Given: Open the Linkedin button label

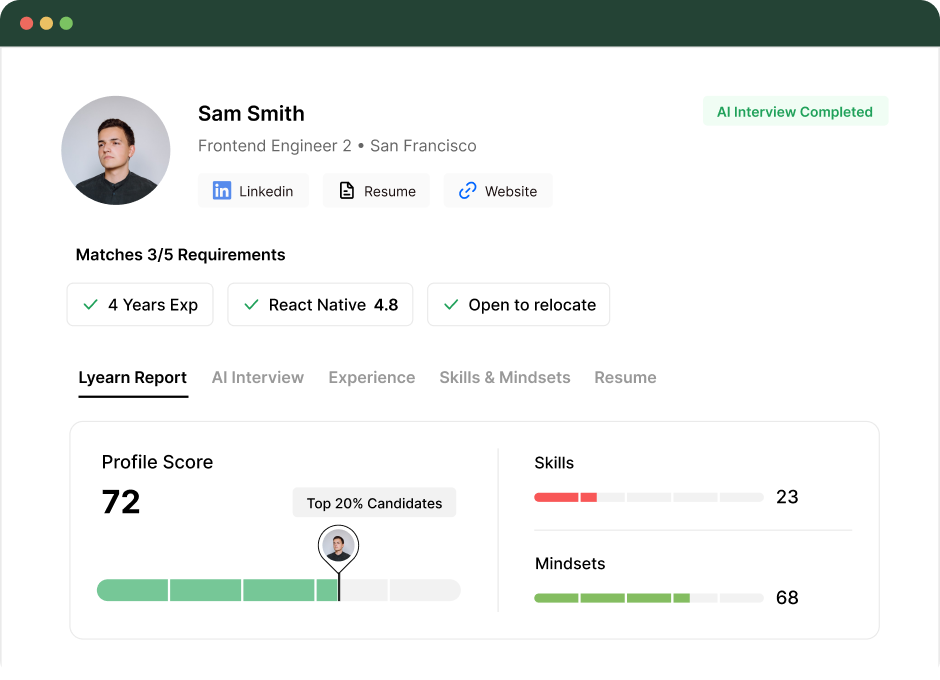Looking at the screenshot, I should (x=266, y=191).
